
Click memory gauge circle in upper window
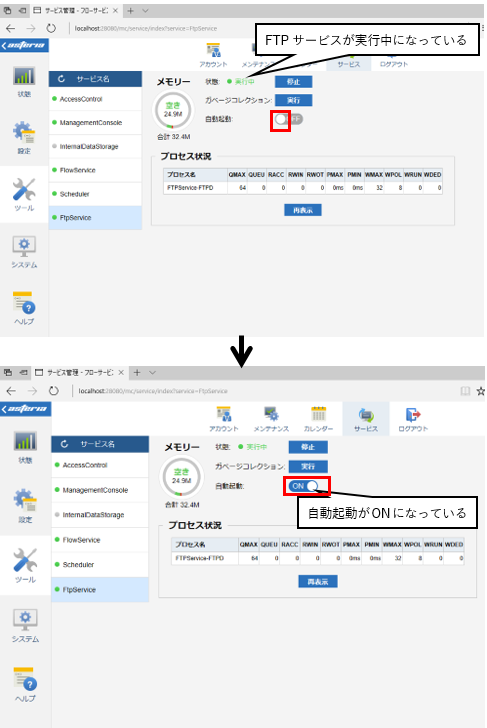tap(173, 110)
